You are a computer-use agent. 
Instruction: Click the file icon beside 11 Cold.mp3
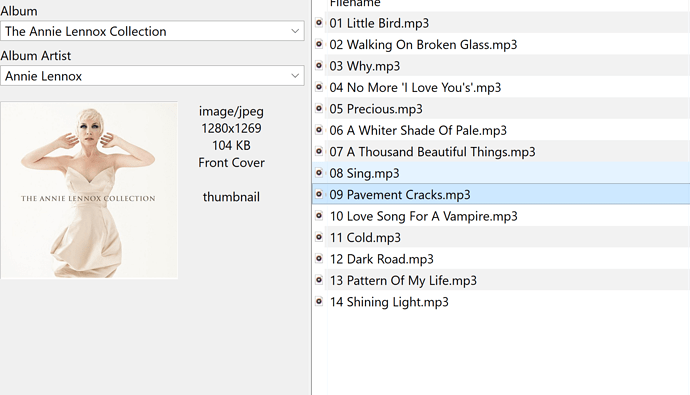(x=319, y=237)
